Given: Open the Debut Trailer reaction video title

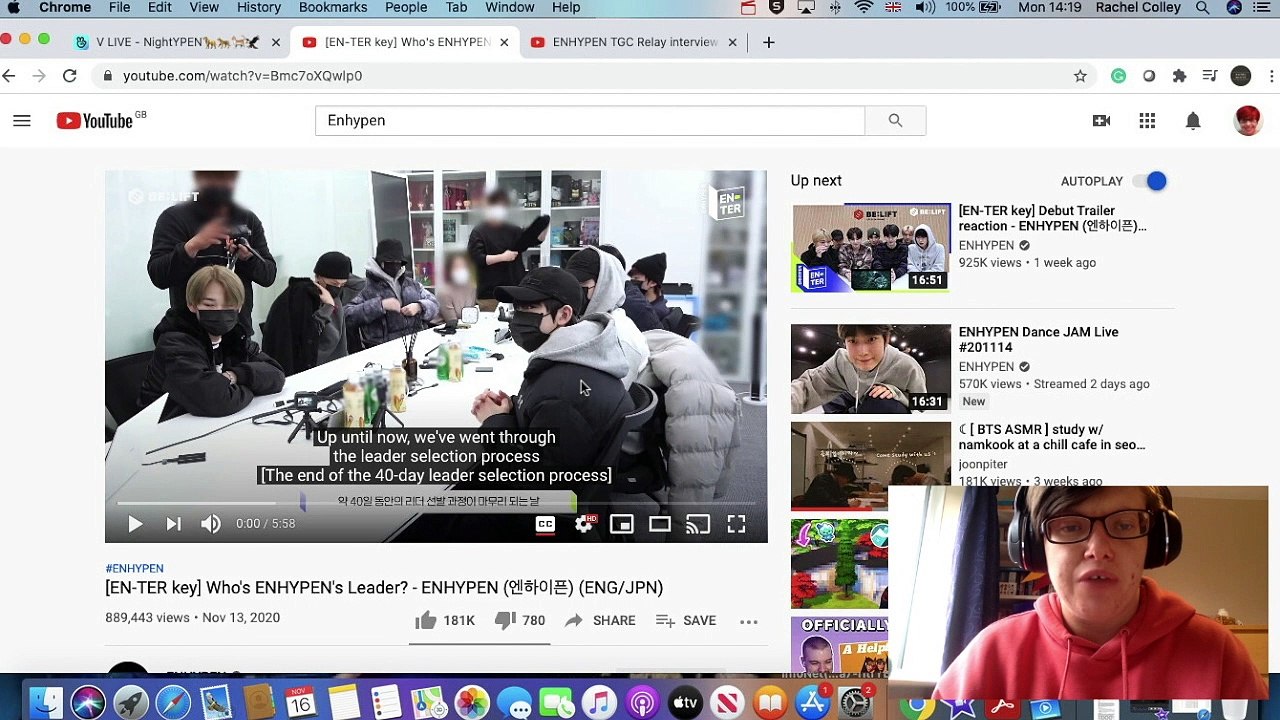Looking at the screenshot, I should [x=1052, y=218].
